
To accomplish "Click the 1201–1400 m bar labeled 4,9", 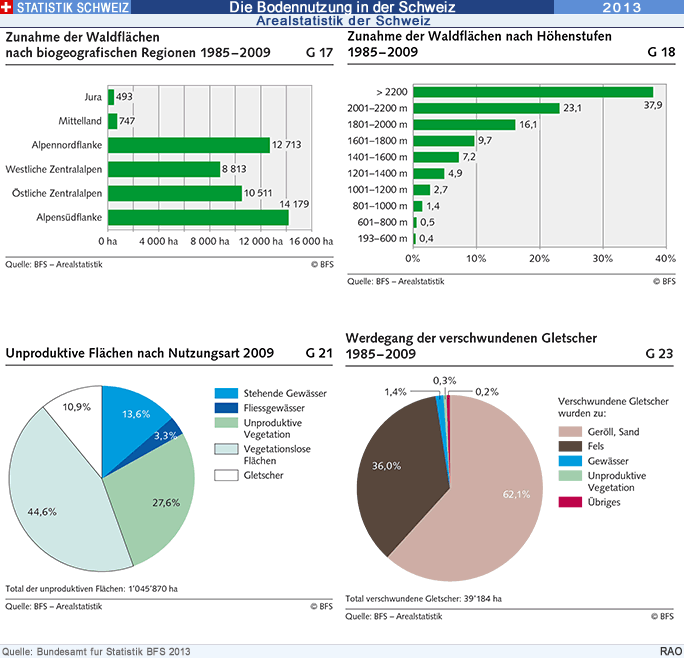I will pos(429,174).
